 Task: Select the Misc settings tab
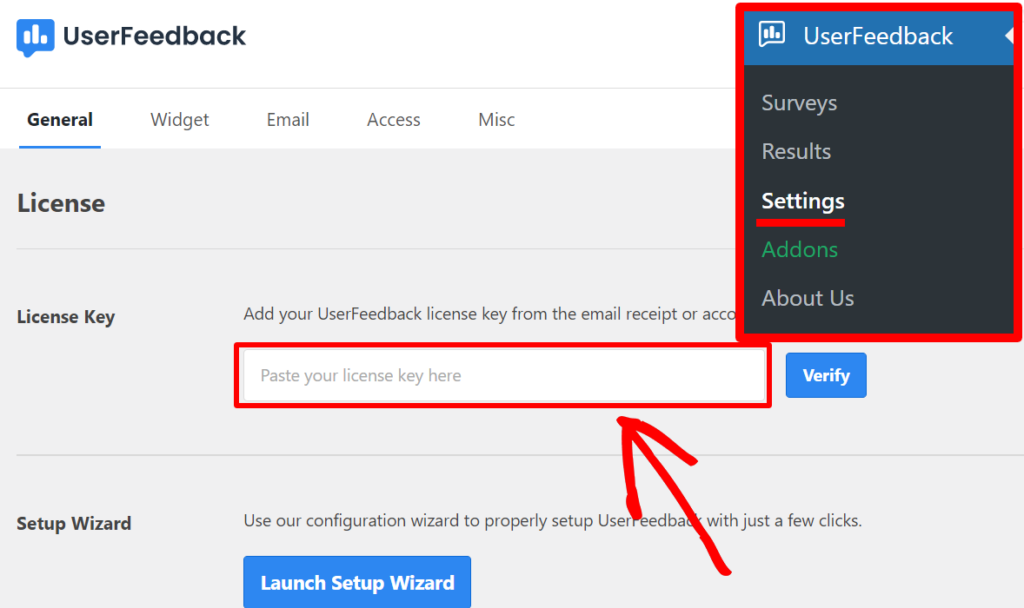tap(496, 119)
